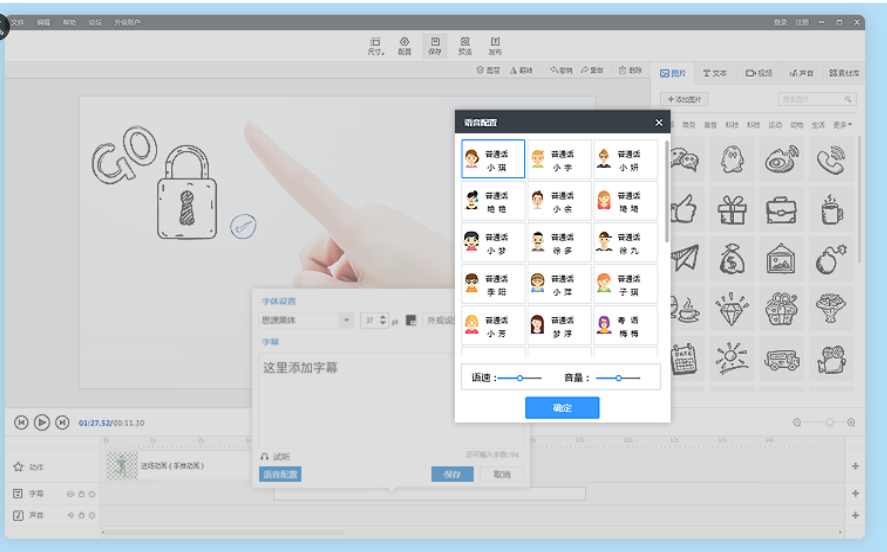Add the briefcase doodle image

click(781, 209)
